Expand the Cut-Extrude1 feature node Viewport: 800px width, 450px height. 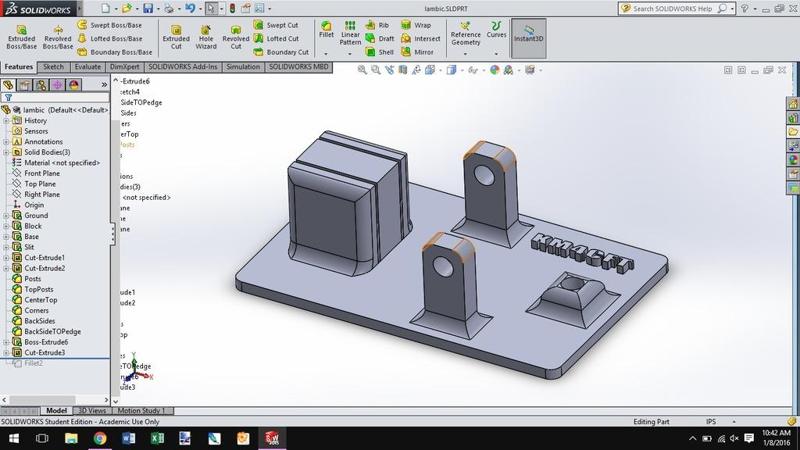pos(7,258)
